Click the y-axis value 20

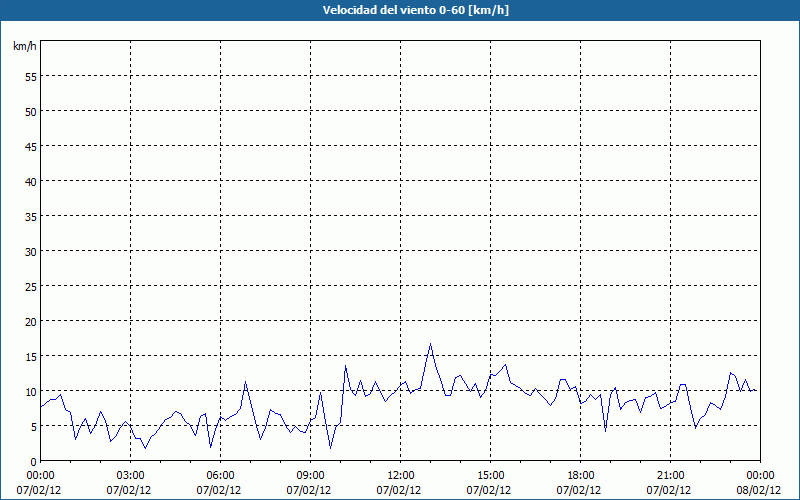click(x=31, y=321)
